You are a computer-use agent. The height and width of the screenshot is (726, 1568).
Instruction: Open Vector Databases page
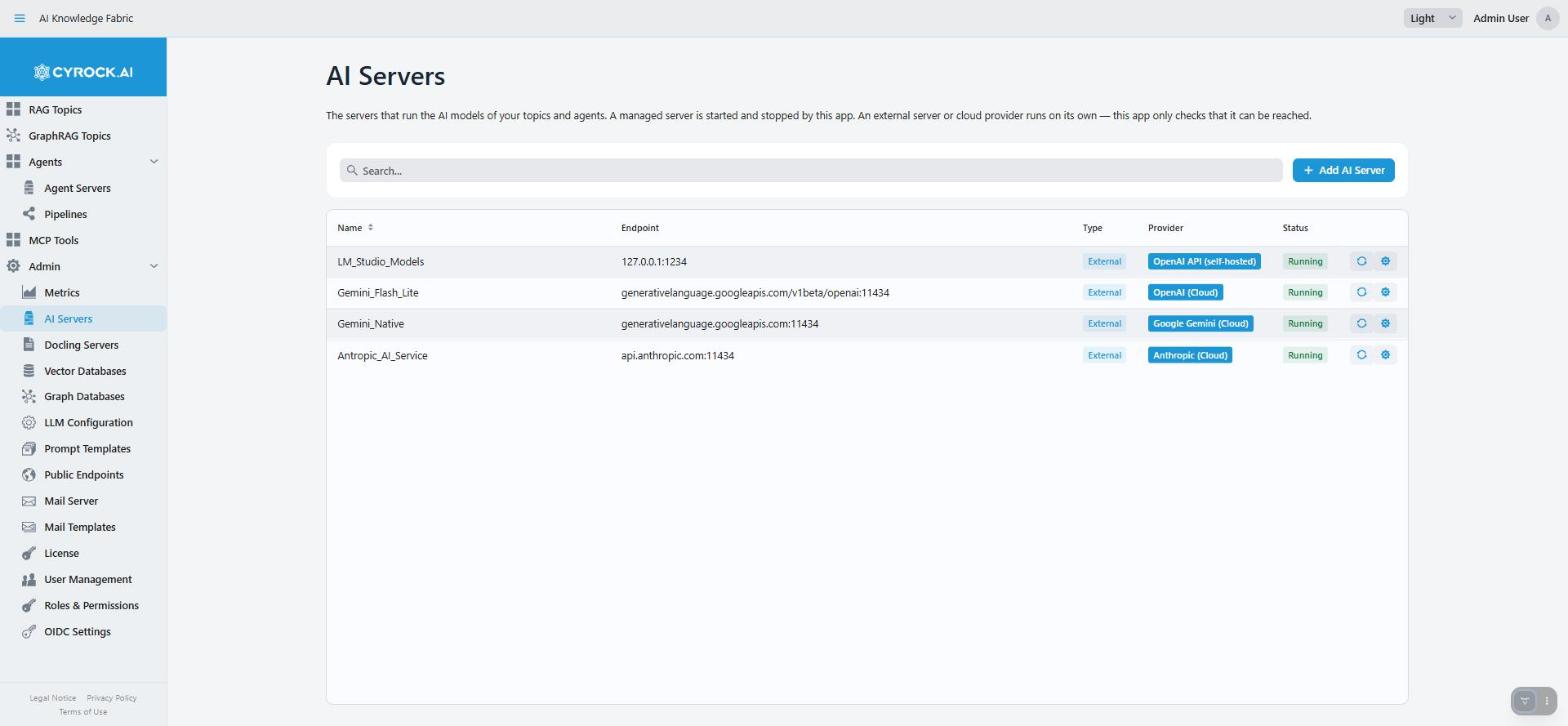(83, 370)
